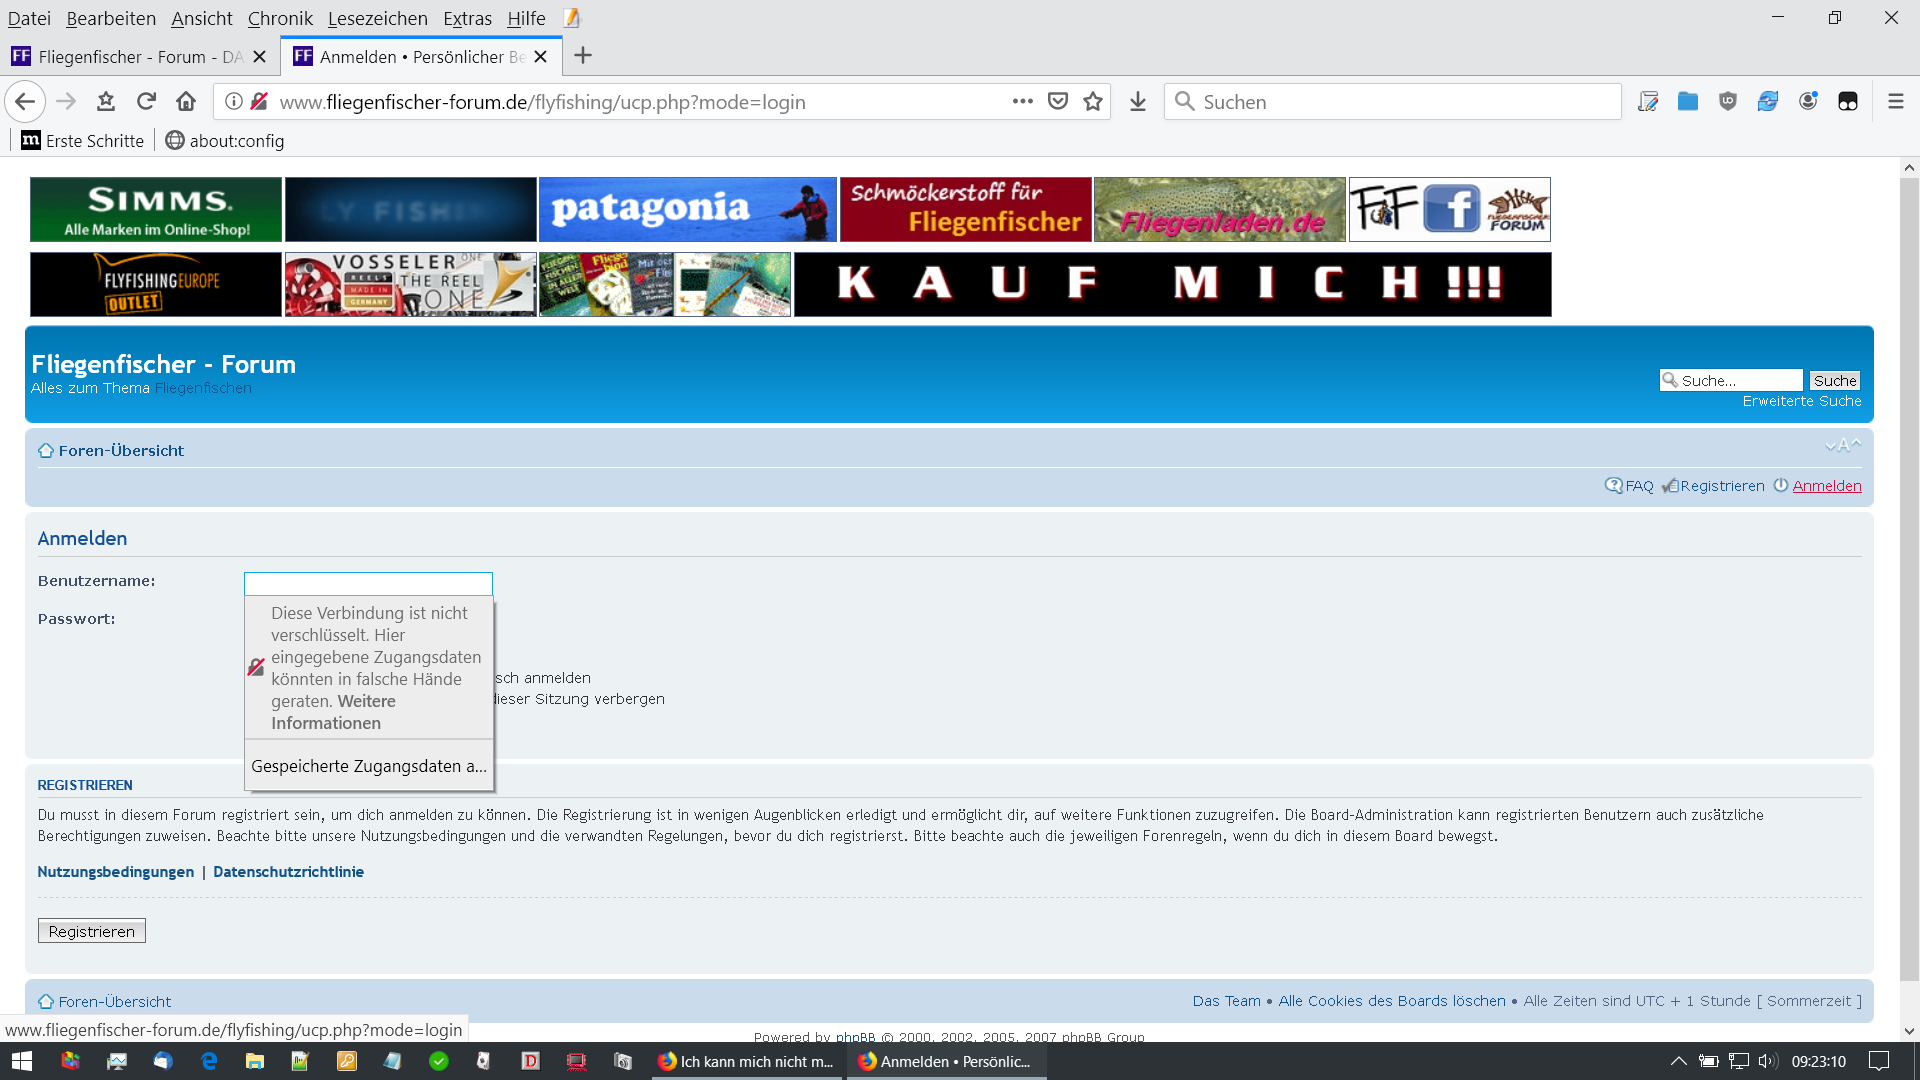Switch to Fliegenfischer - Forum tab
The width and height of the screenshot is (1920, 1080).
pos(130,56)
